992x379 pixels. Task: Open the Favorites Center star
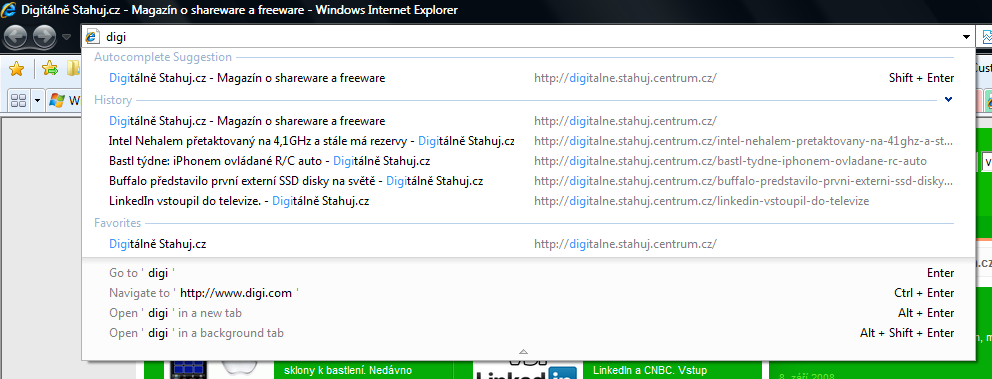pos(16,68)
